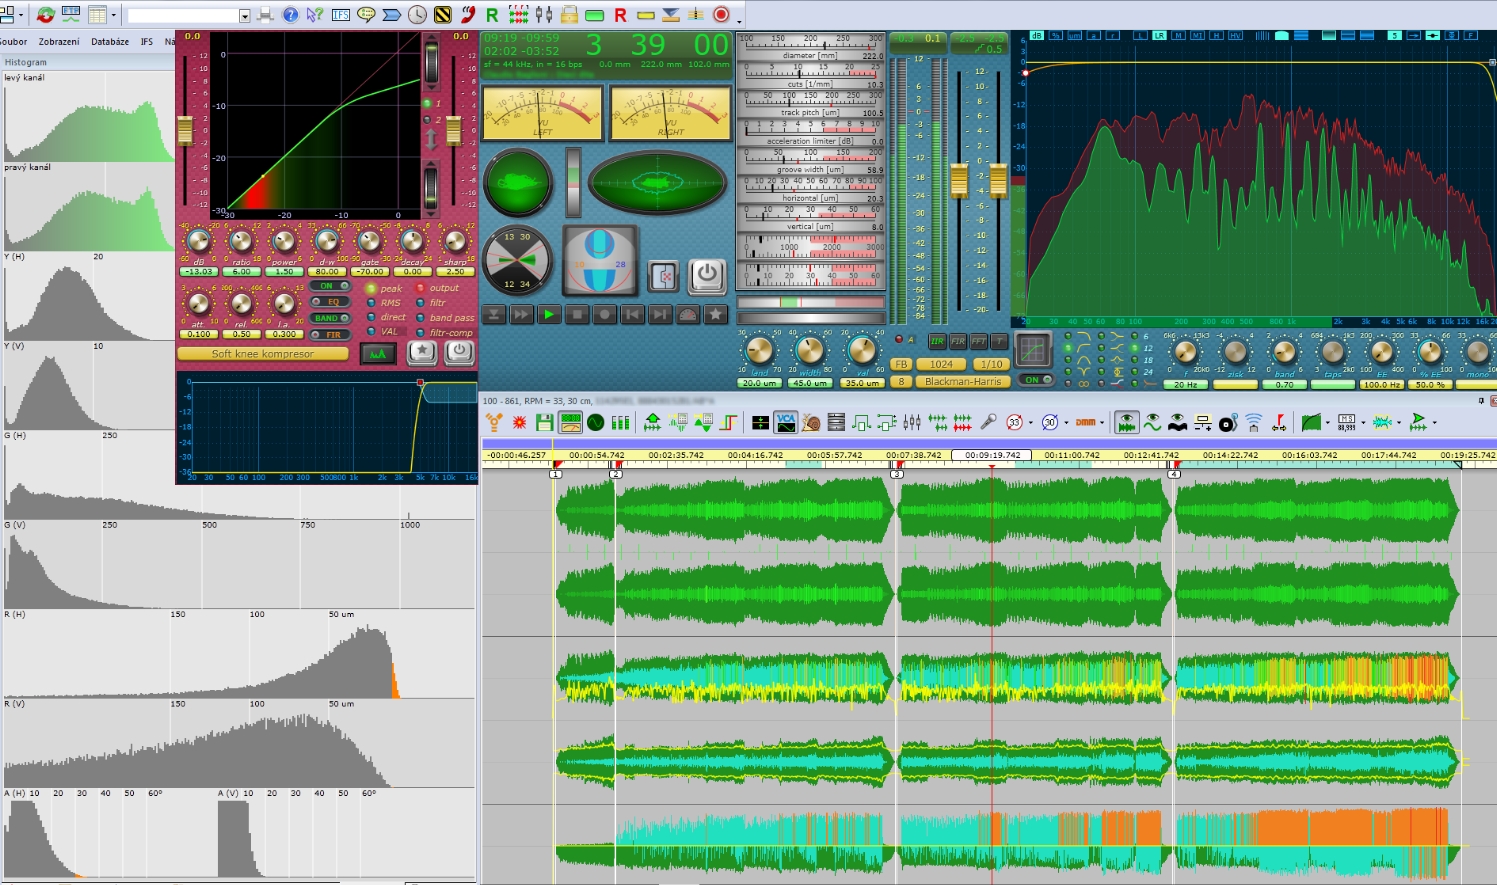The height and width of the screenshot is (885, 1497).
Task: Open the dmm dropdown arrow
Action: (1101, 422)
